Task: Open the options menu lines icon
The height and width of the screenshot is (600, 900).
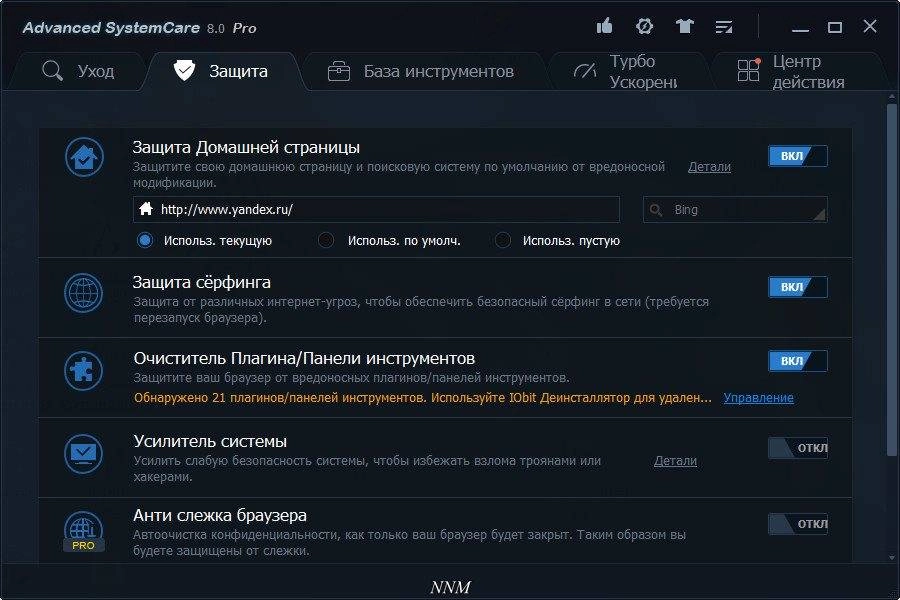Action: [x=724, y=26]
